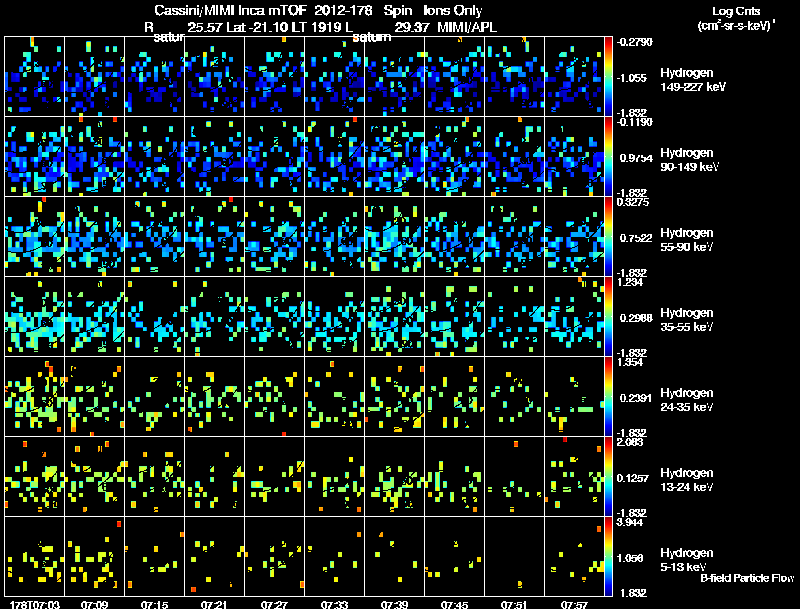The height and width of the screenshot is (609, 800).
Task: Select the 07:15 panel in Hydrogen 35-55 keV row
Action: [x=155, y=316]
